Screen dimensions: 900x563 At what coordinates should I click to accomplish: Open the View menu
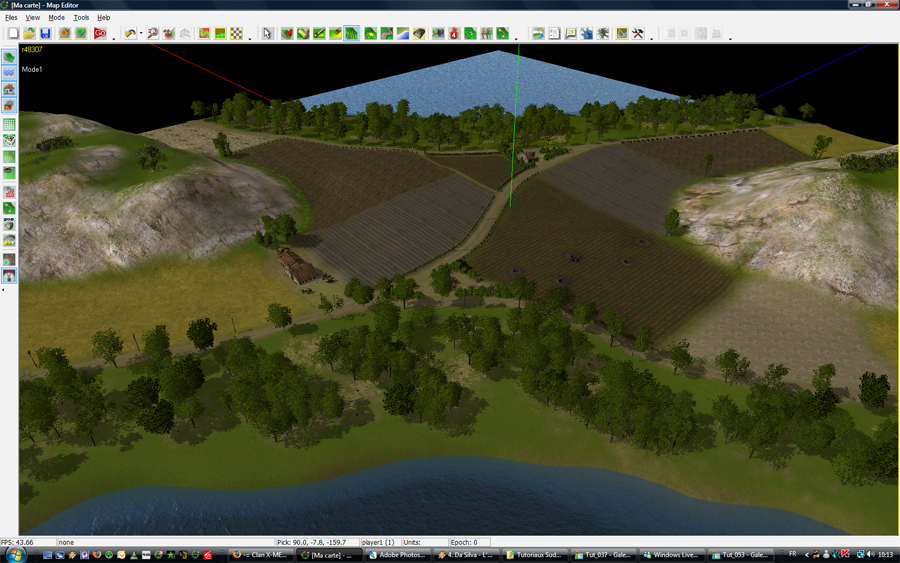coord(33,17)
